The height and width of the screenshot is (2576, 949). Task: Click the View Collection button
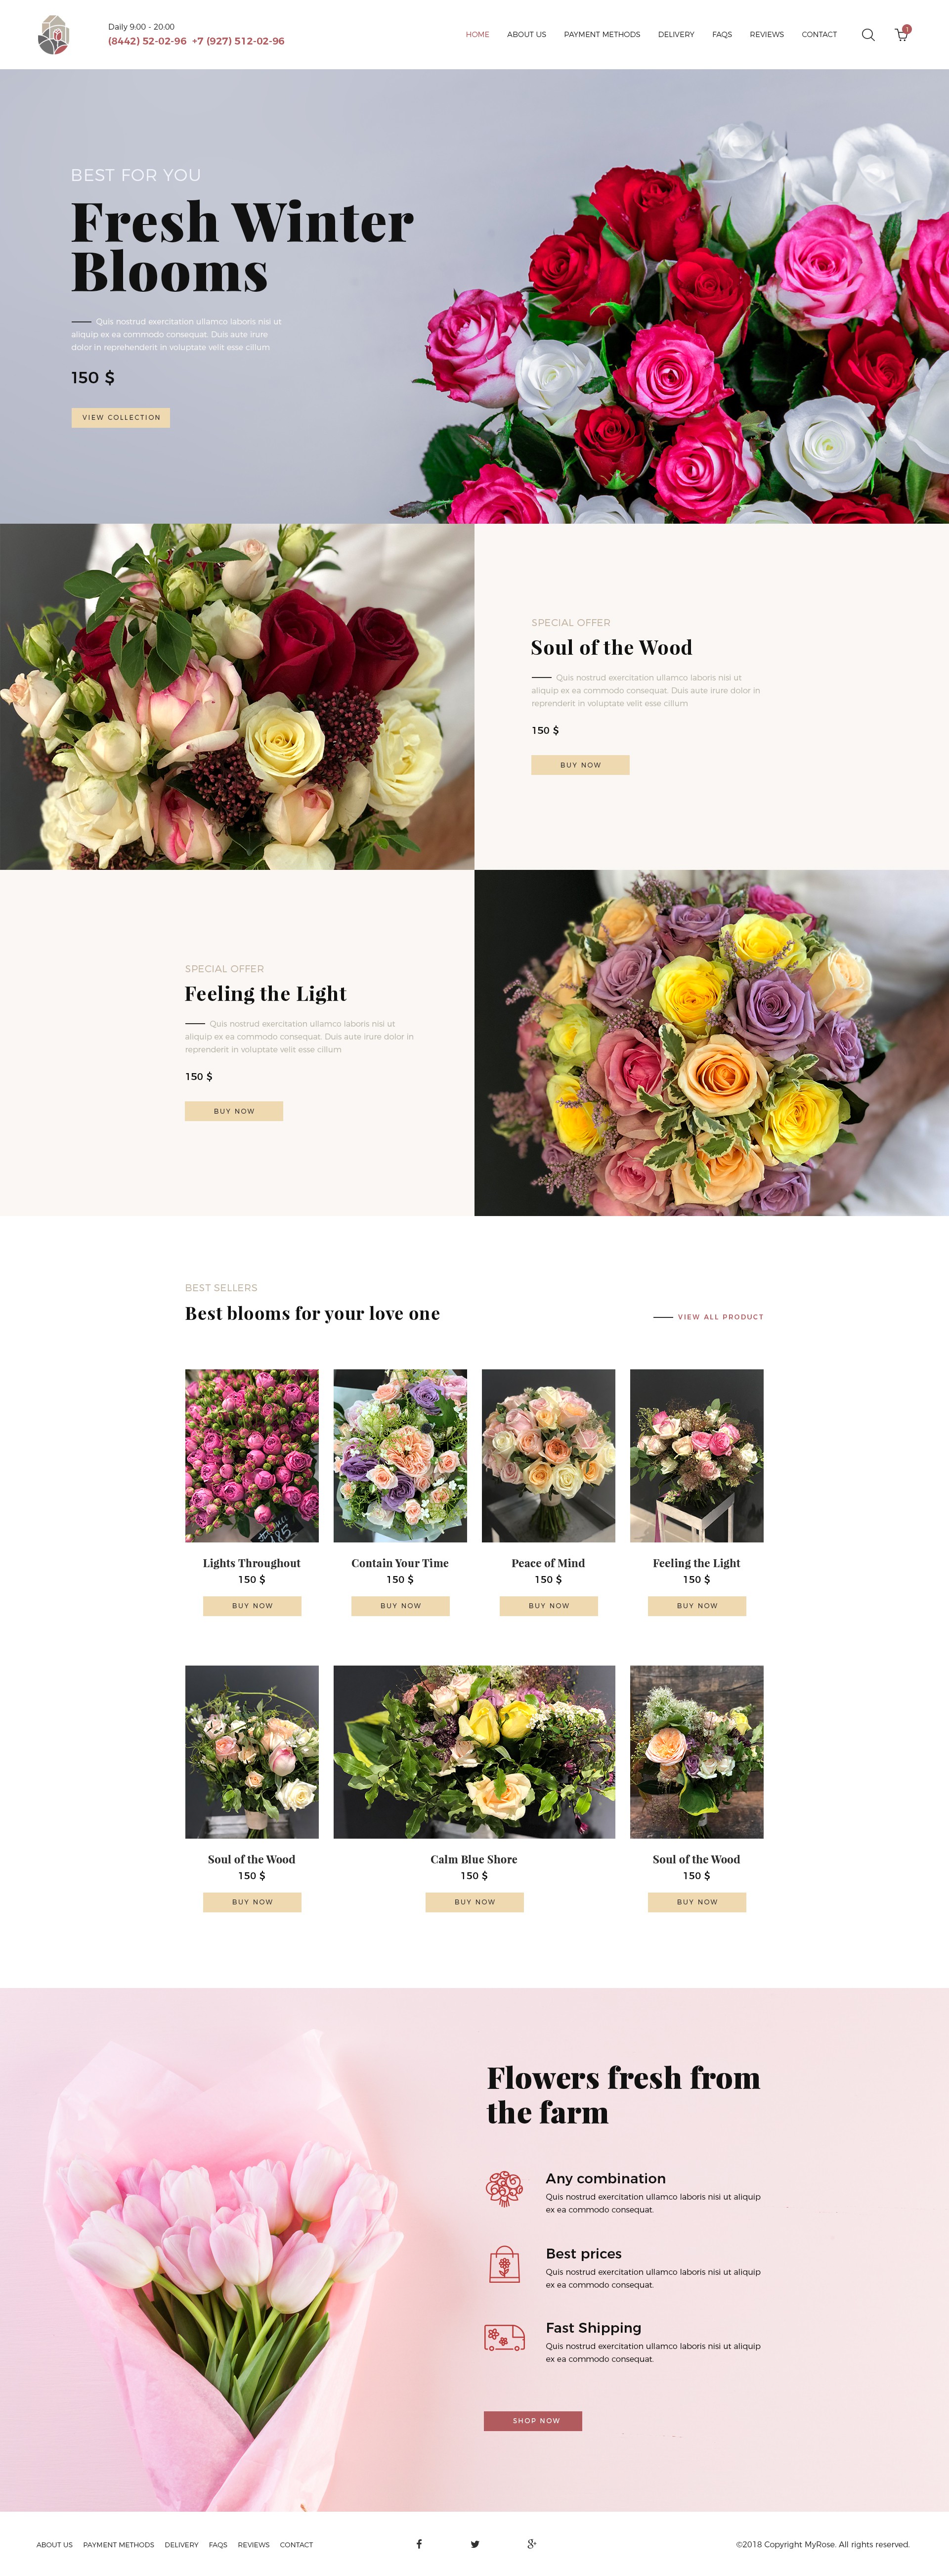pos(121,417)
